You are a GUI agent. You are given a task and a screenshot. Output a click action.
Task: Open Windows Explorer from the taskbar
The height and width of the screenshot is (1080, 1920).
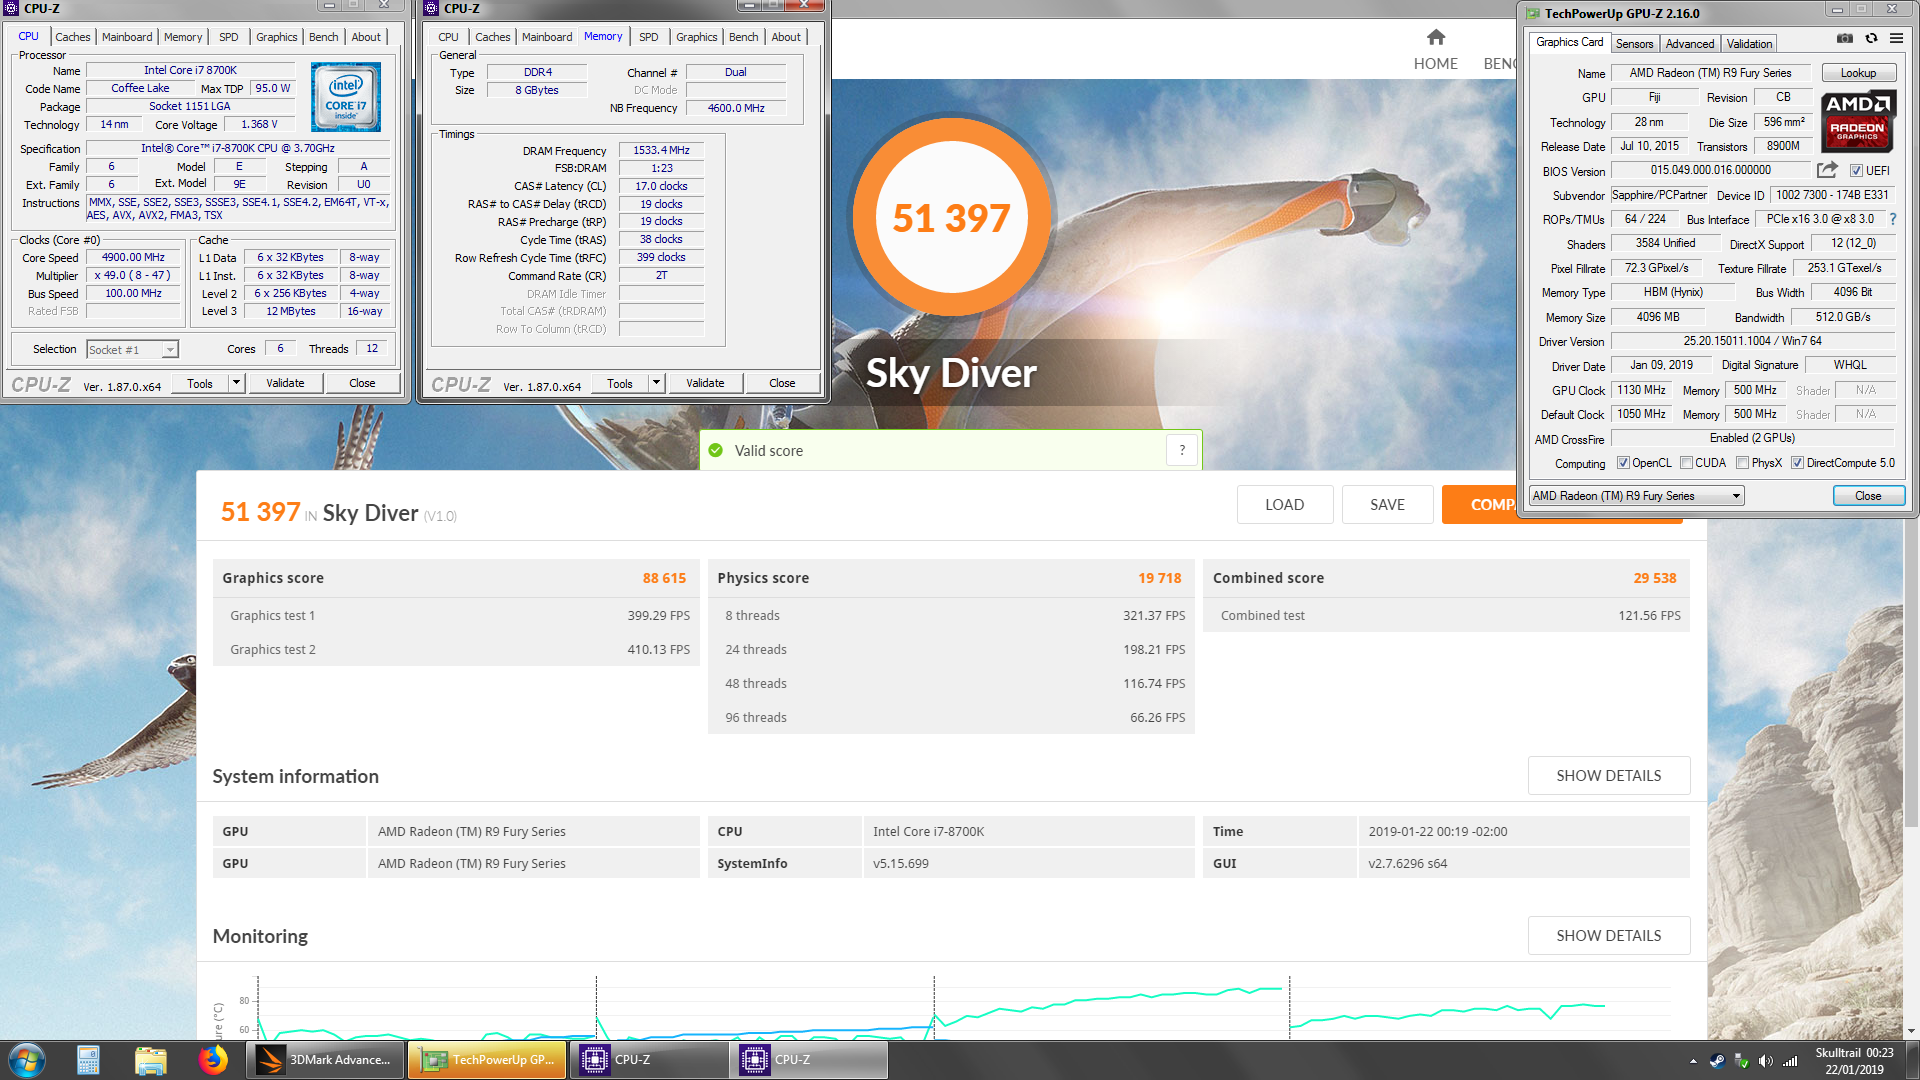[150, 1060]
